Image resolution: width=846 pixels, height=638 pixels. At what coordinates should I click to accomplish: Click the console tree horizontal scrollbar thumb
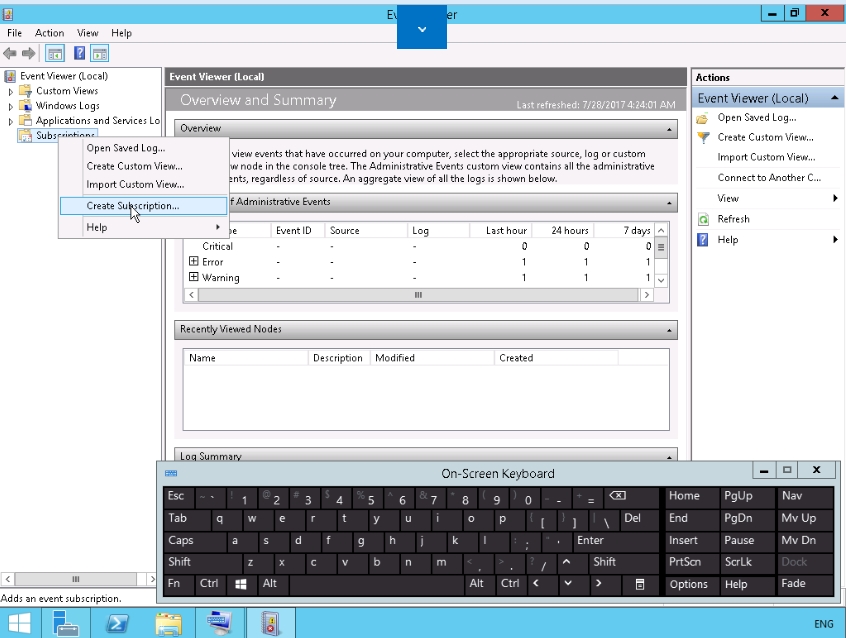pyautogui.click(x=76, y=579)
